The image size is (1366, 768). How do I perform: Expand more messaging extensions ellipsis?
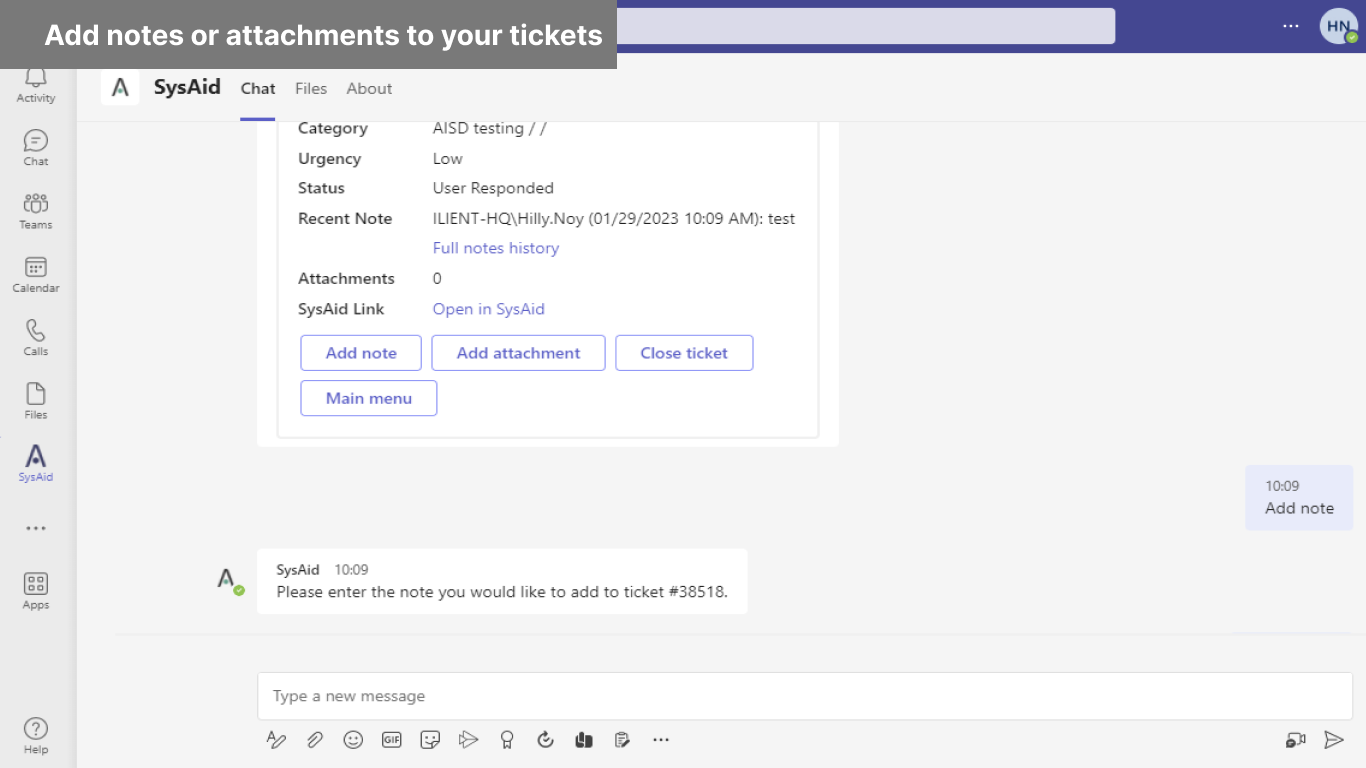tap(661, 740)
